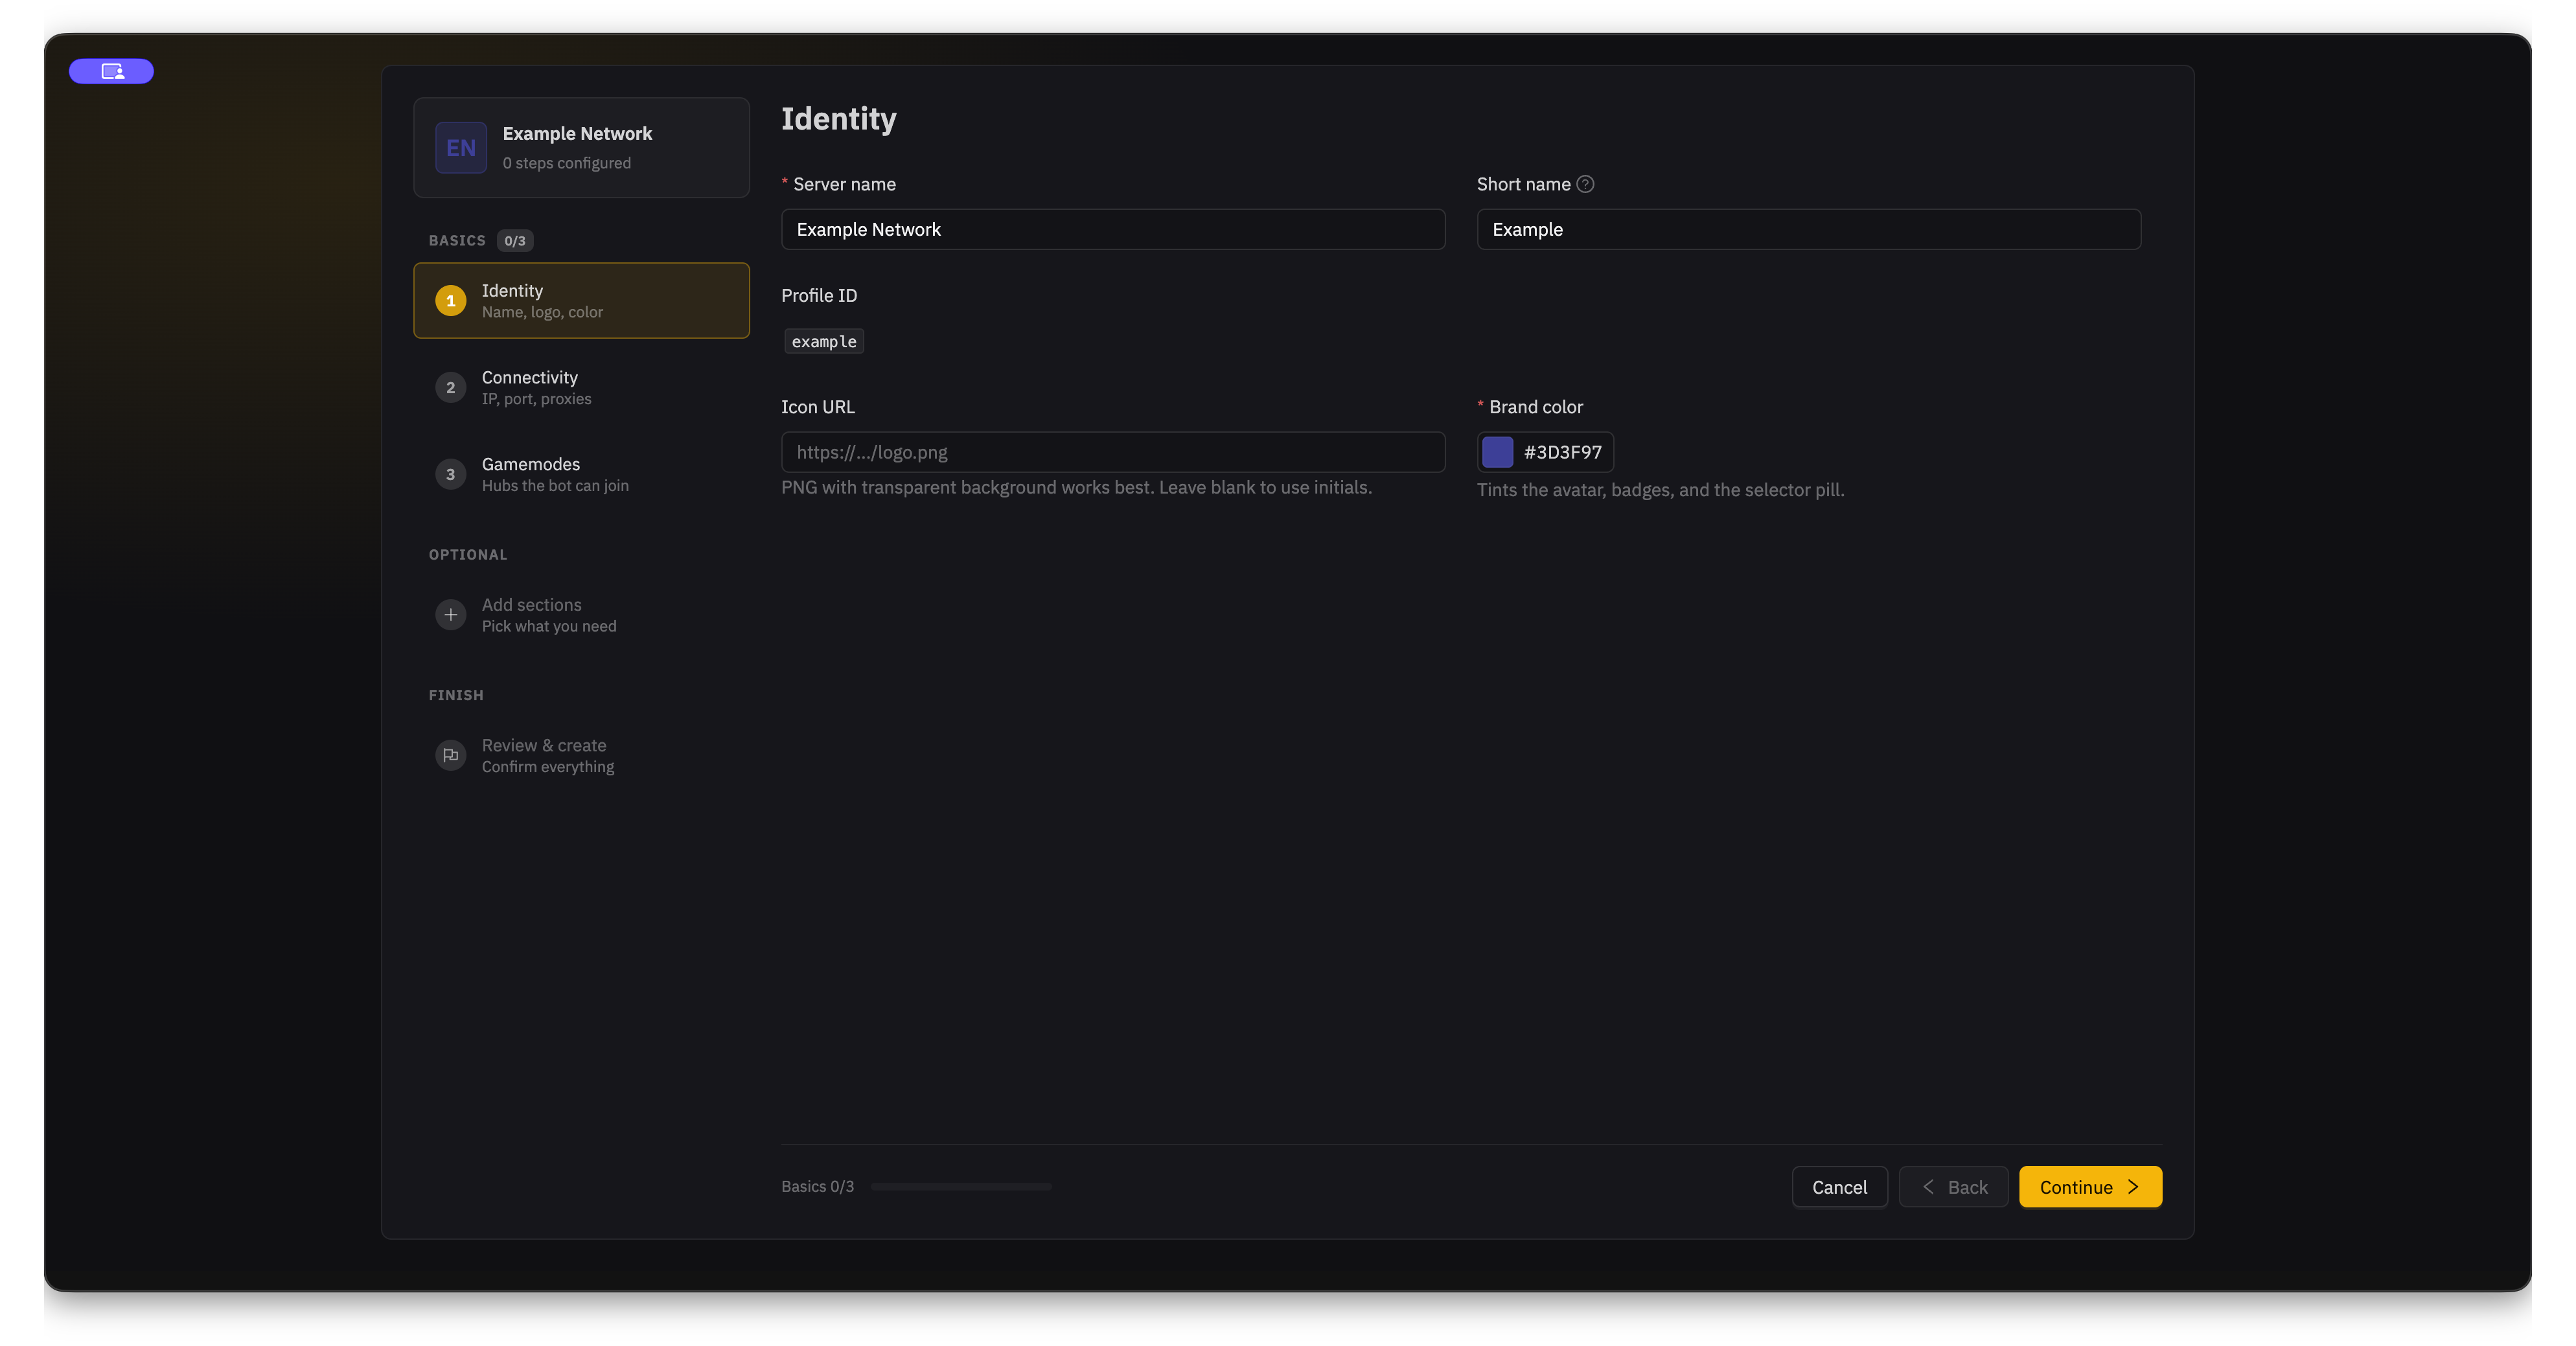Image resolution: width=2576 pixels, height=1346 pixels.
Task: Focus the Server name field
Action: 1112,229
